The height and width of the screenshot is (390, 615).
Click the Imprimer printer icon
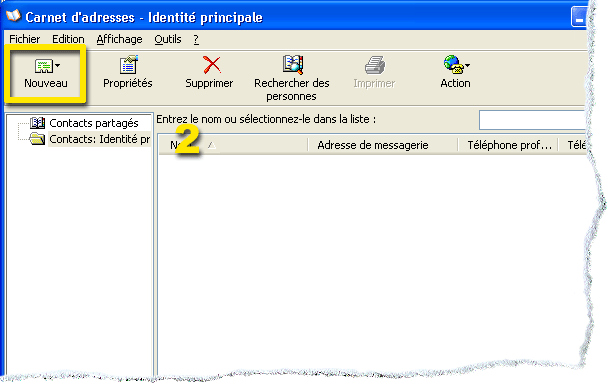(375, 65)
